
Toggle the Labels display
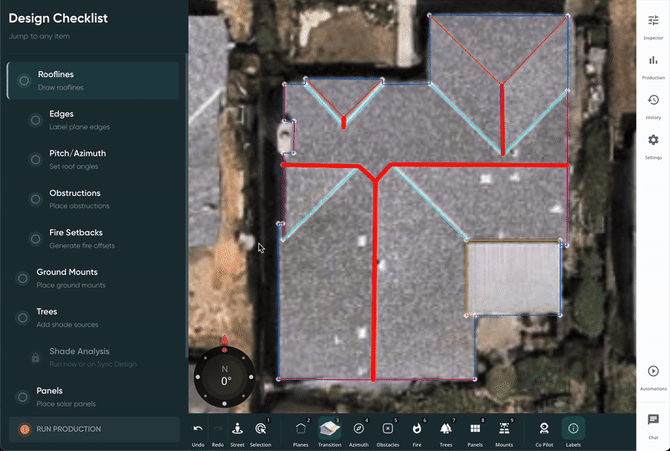click(574, 431)
